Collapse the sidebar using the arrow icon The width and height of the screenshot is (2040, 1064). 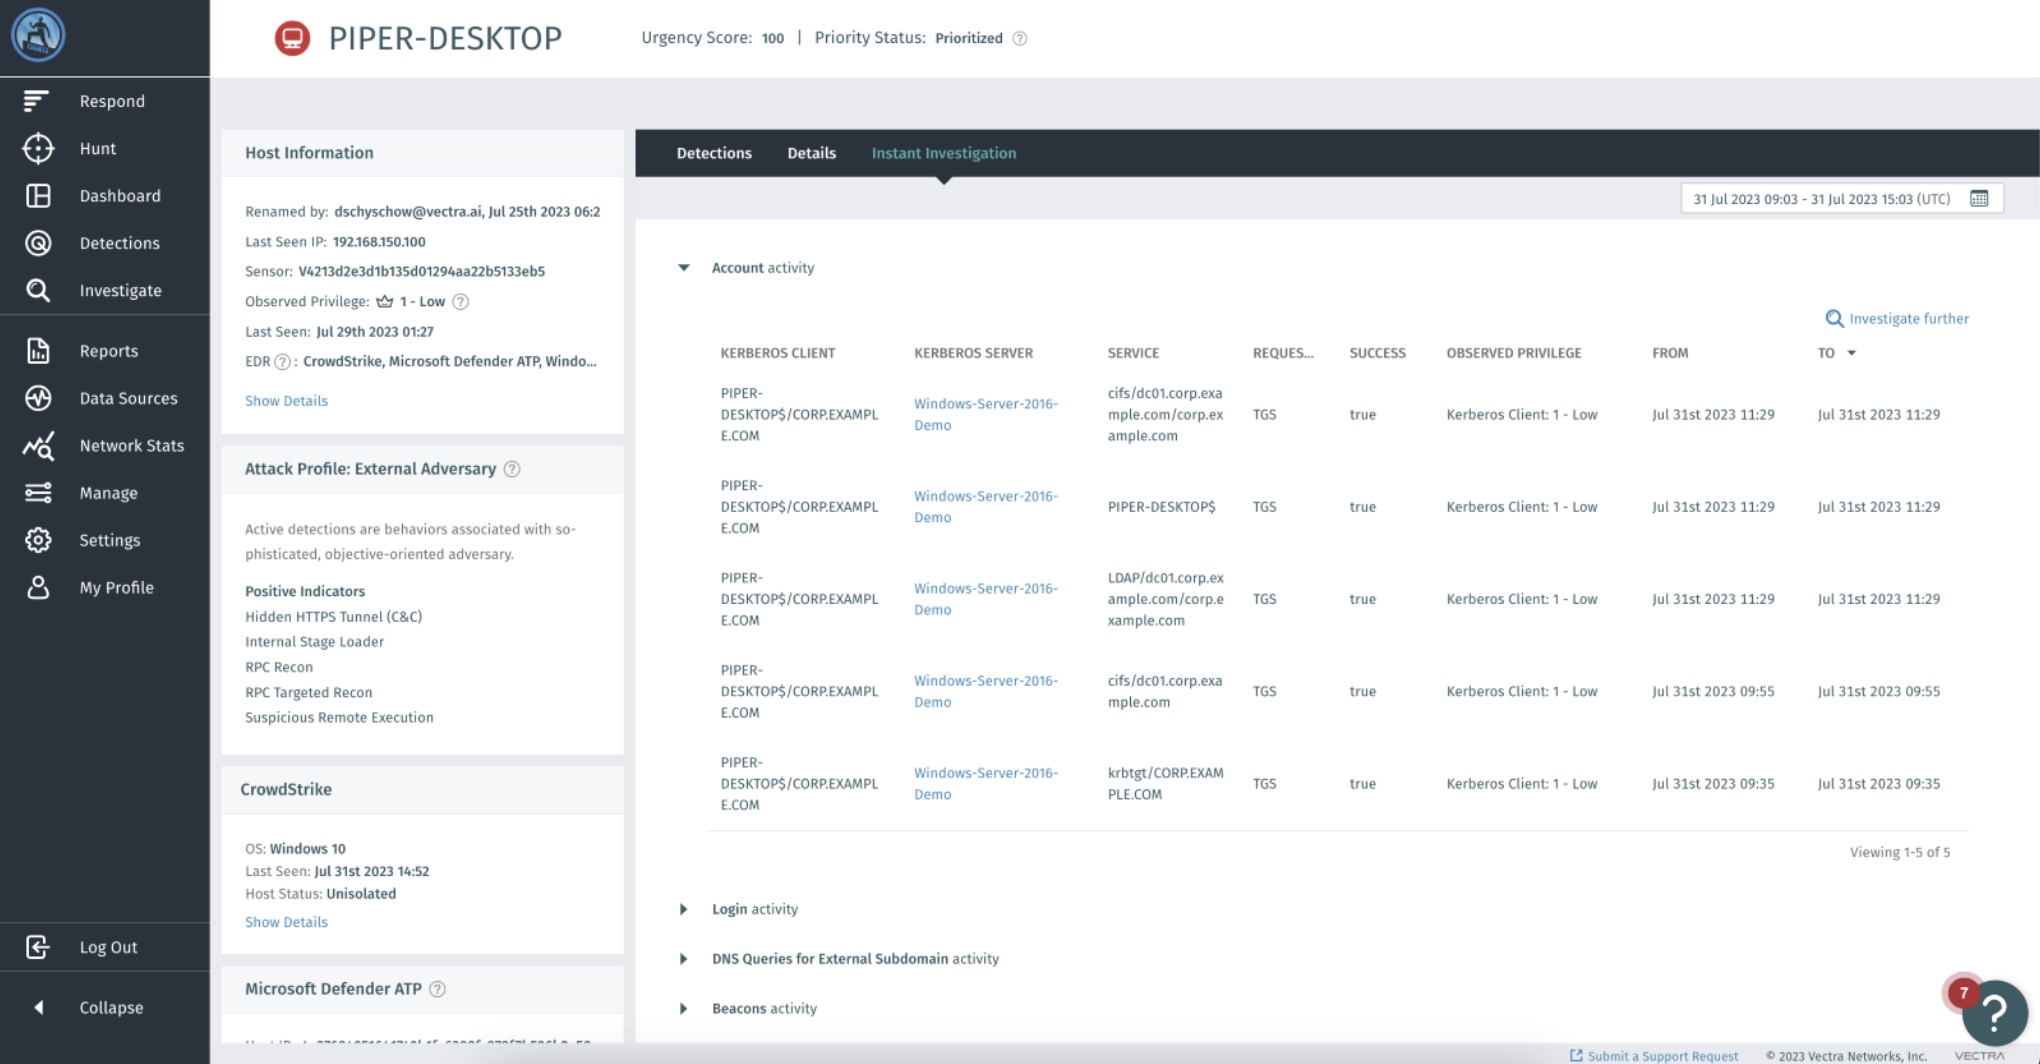coord(39,1007)
